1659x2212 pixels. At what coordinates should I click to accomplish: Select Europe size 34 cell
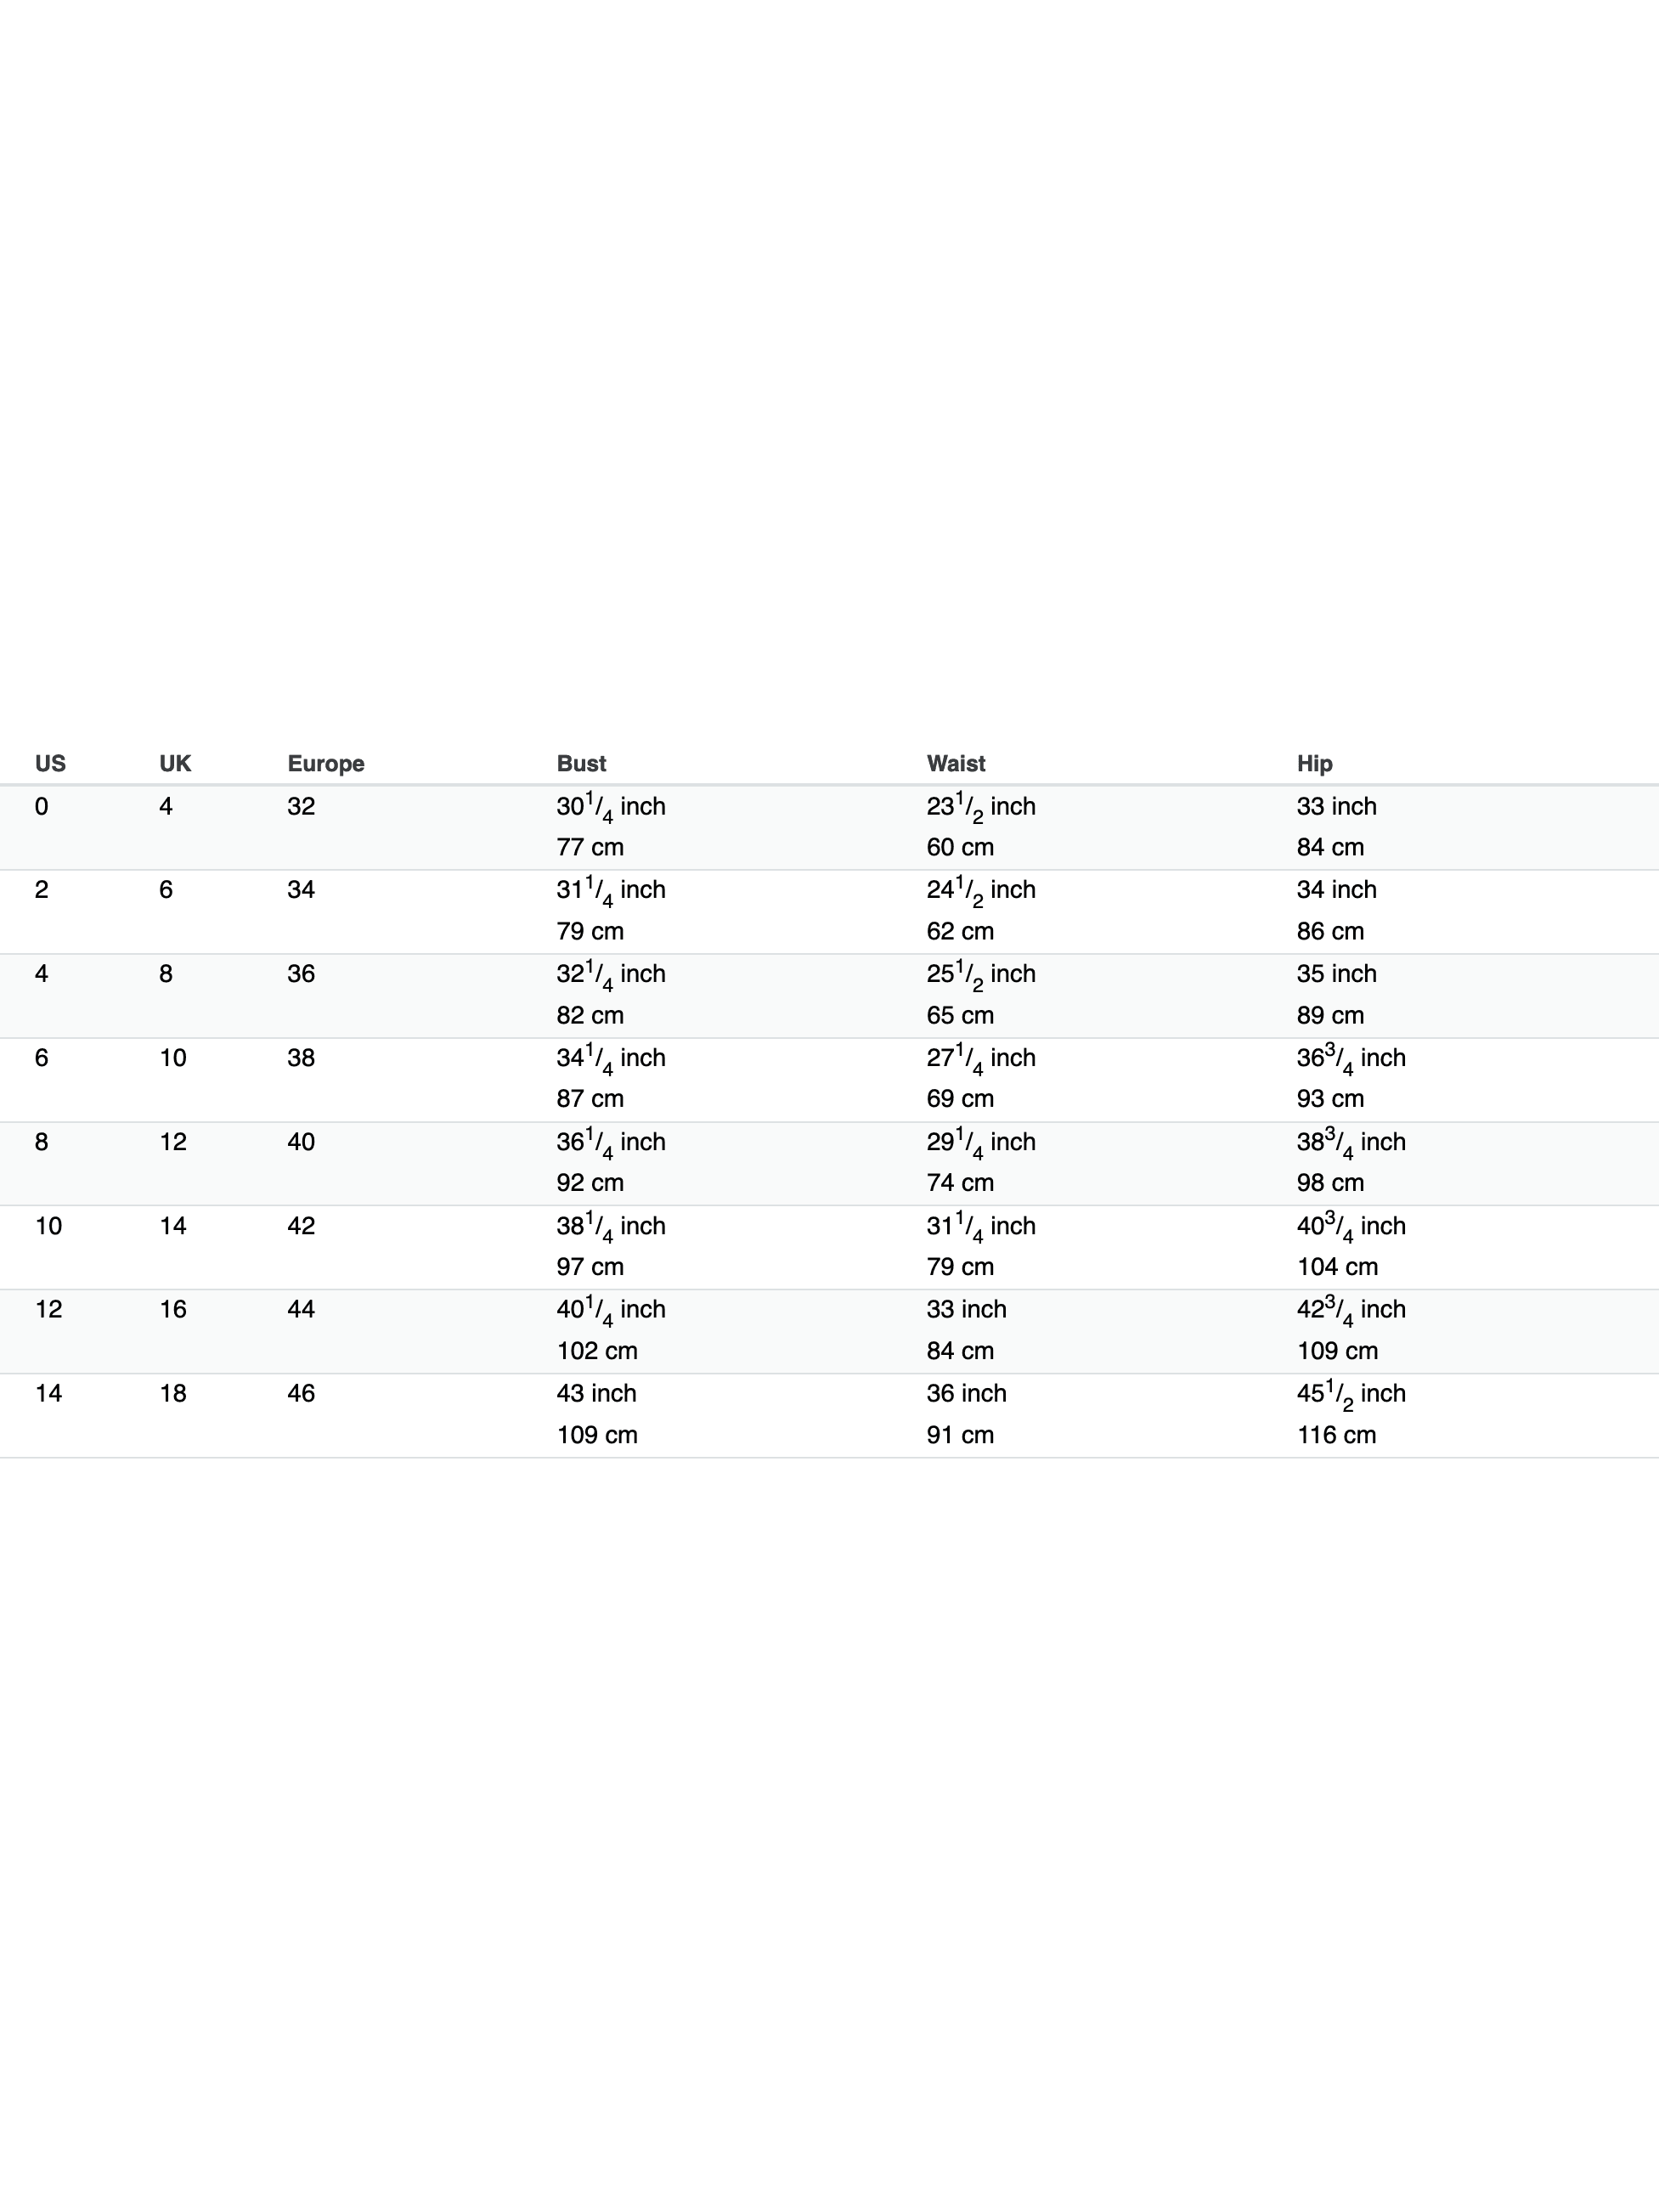coord(301,889)
